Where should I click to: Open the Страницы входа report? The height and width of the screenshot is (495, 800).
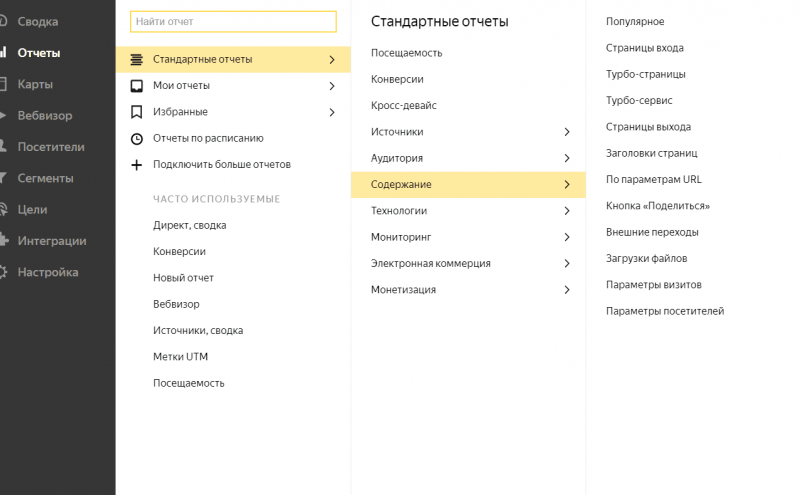[x=644, y=48]
